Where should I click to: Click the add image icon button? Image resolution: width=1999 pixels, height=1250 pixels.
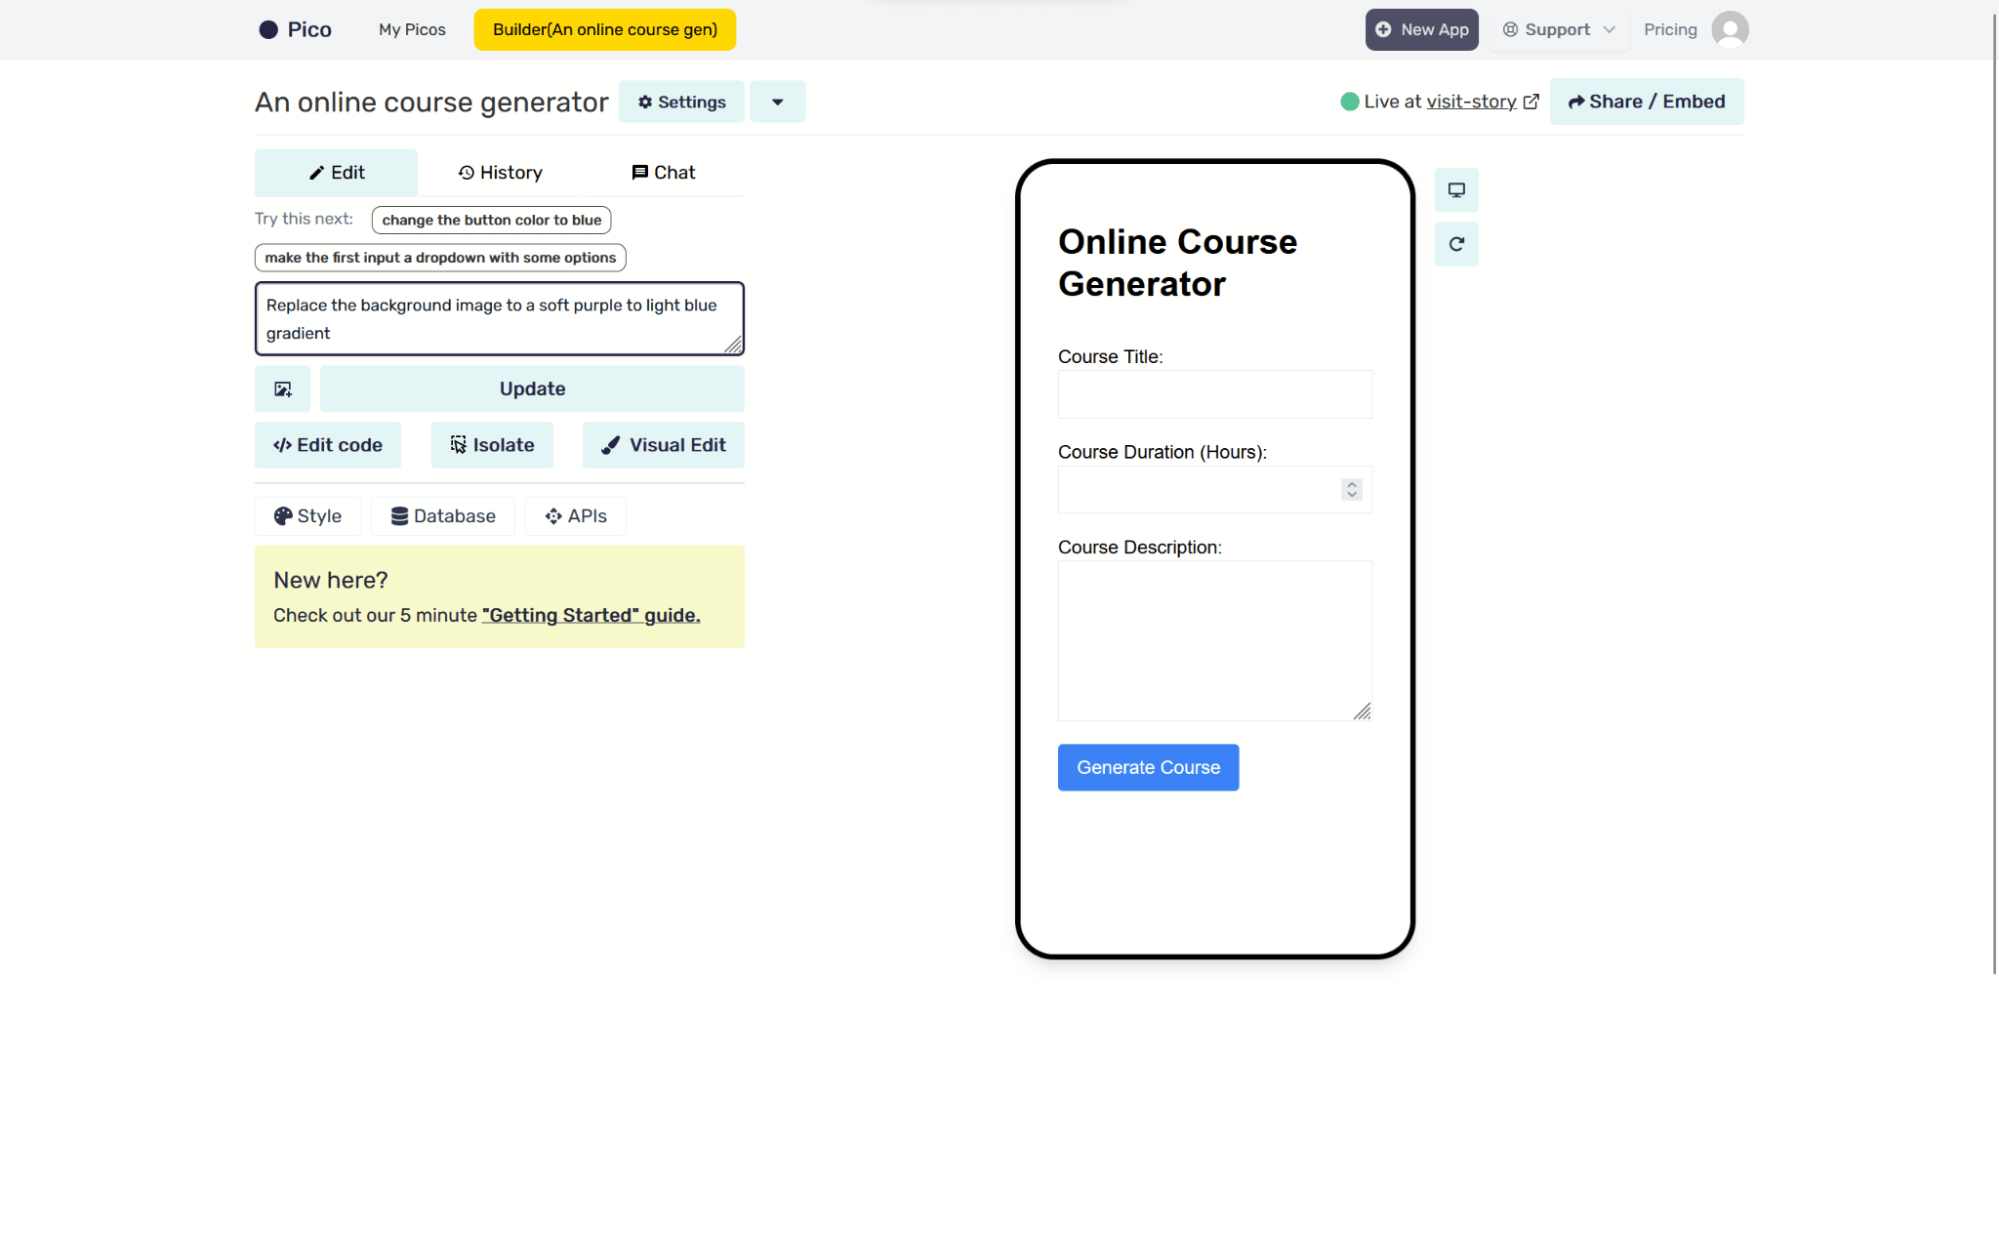click(283, 389)
